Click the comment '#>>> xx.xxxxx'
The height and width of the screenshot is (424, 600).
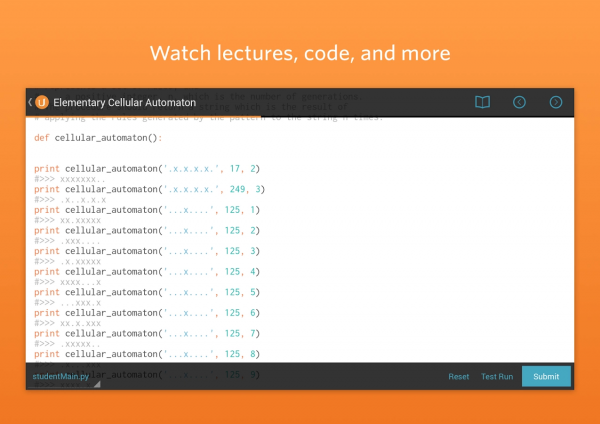click(x=67, y=220)
